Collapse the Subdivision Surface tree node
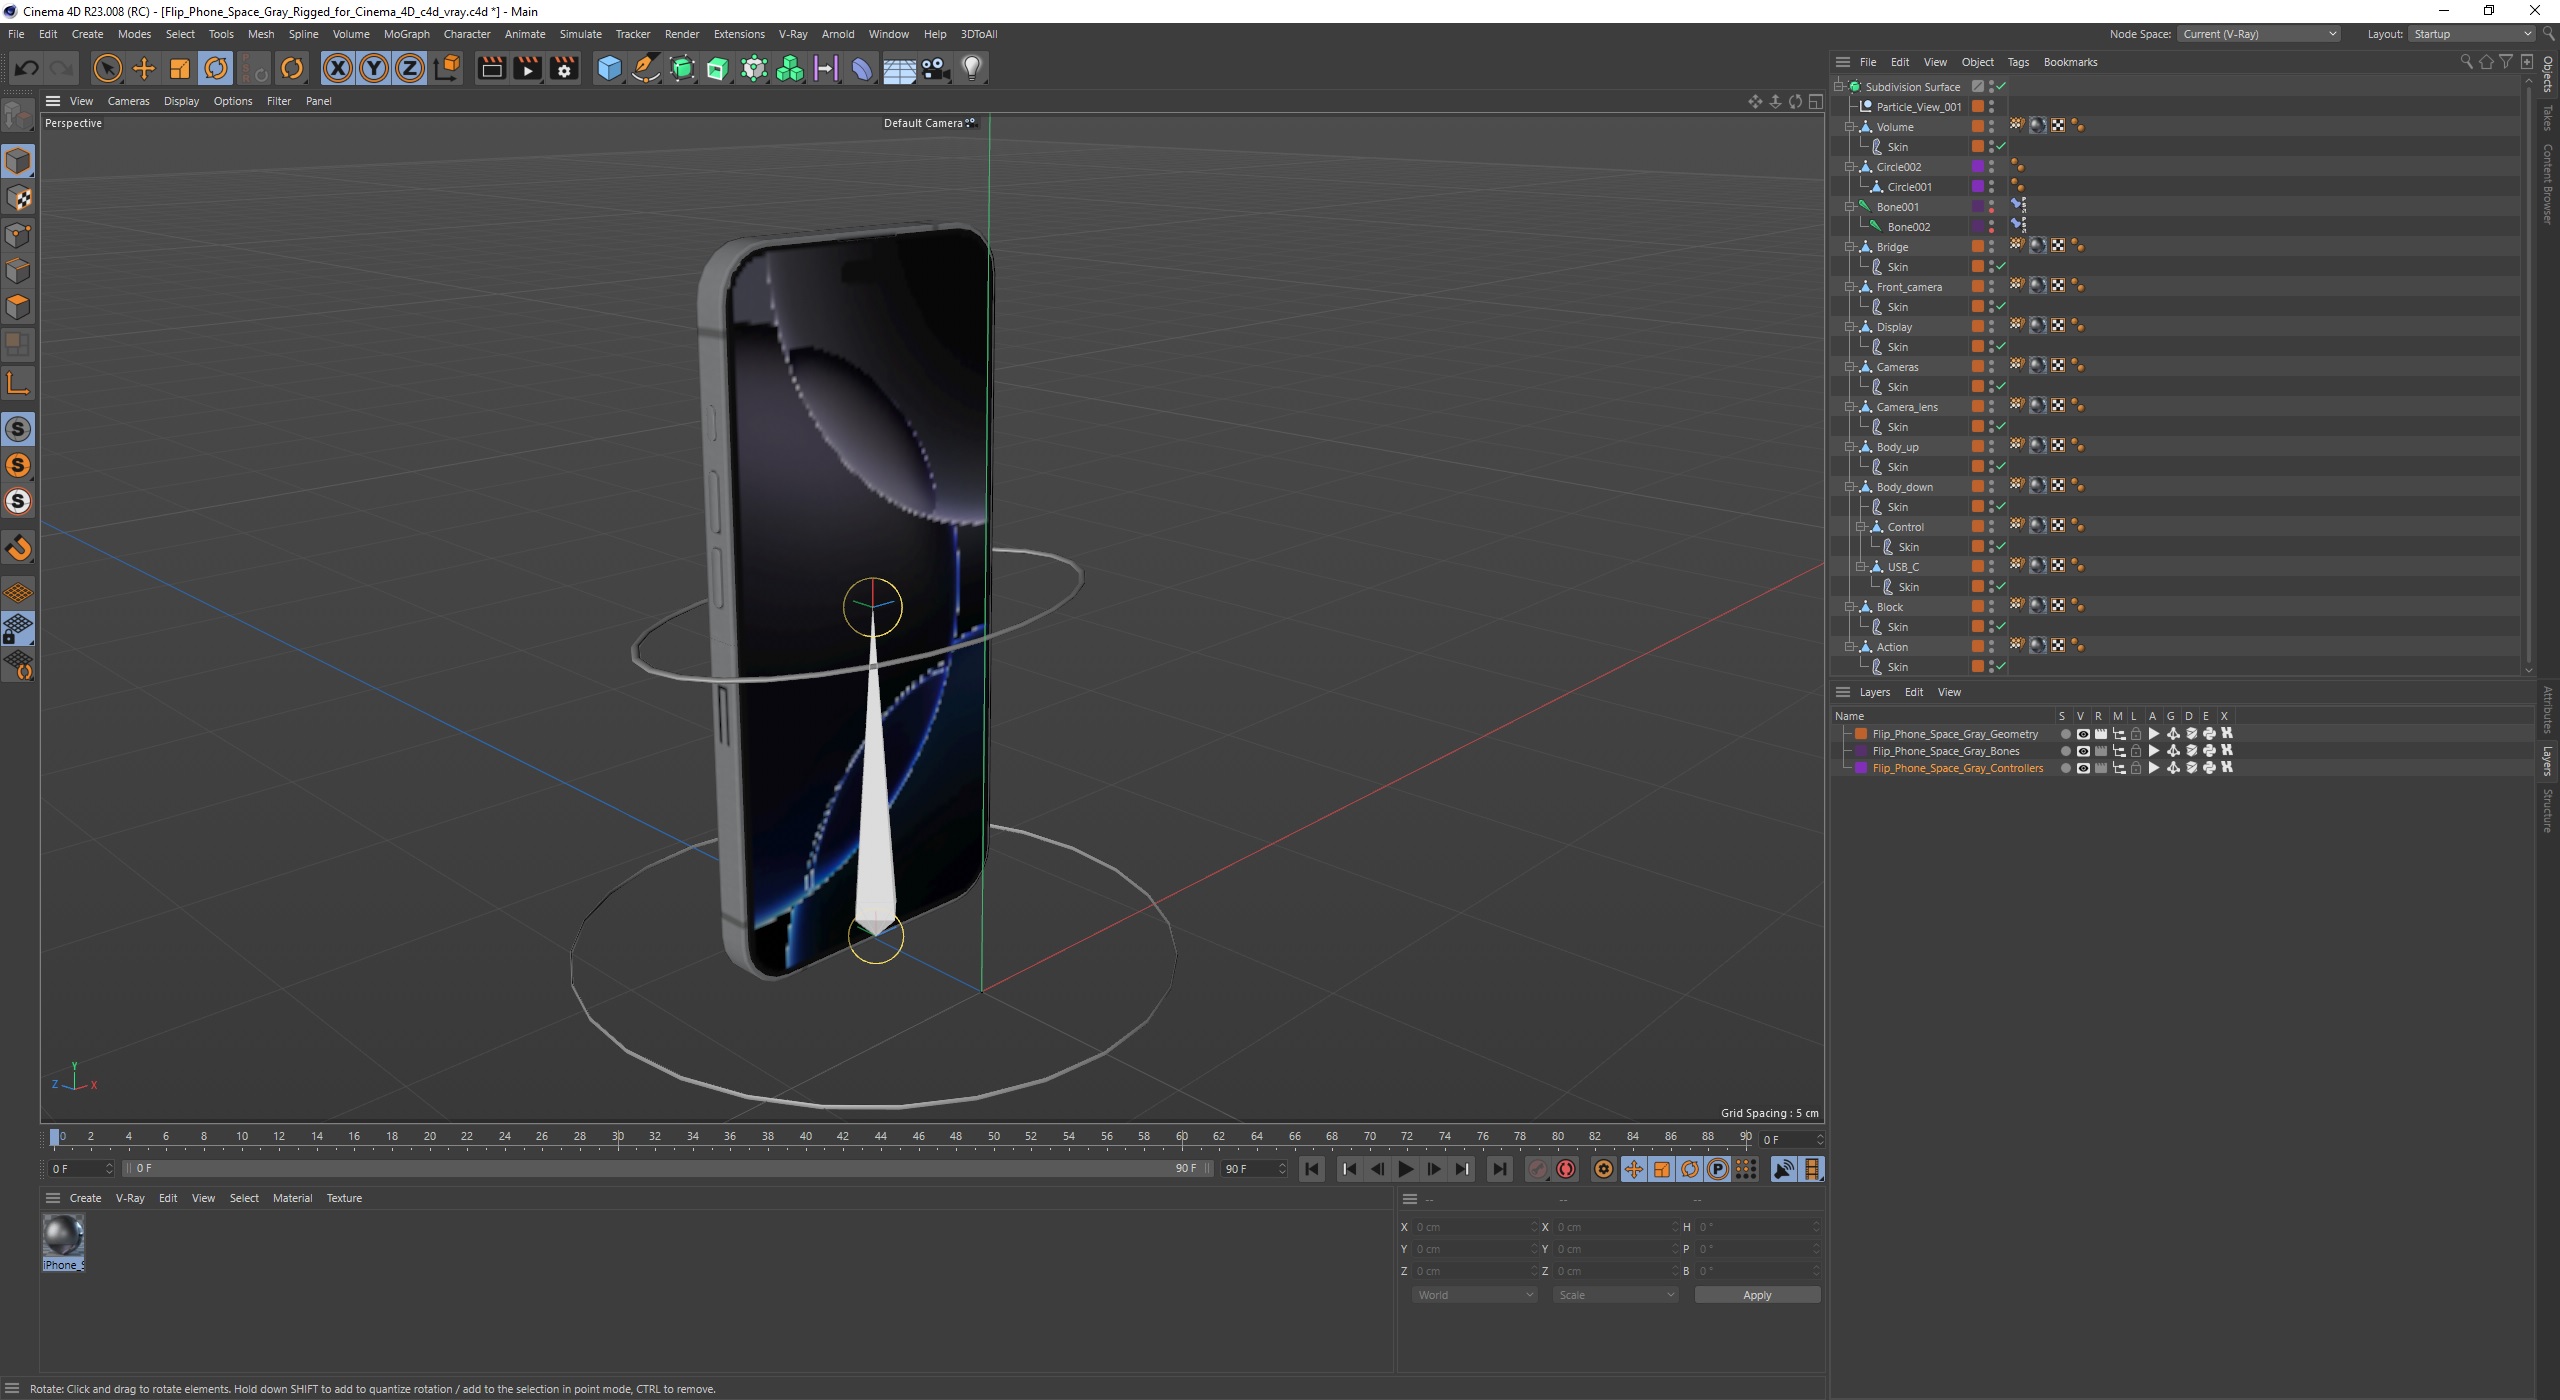Screen dimensions: 2560x1400 (x=1838, y=87)
